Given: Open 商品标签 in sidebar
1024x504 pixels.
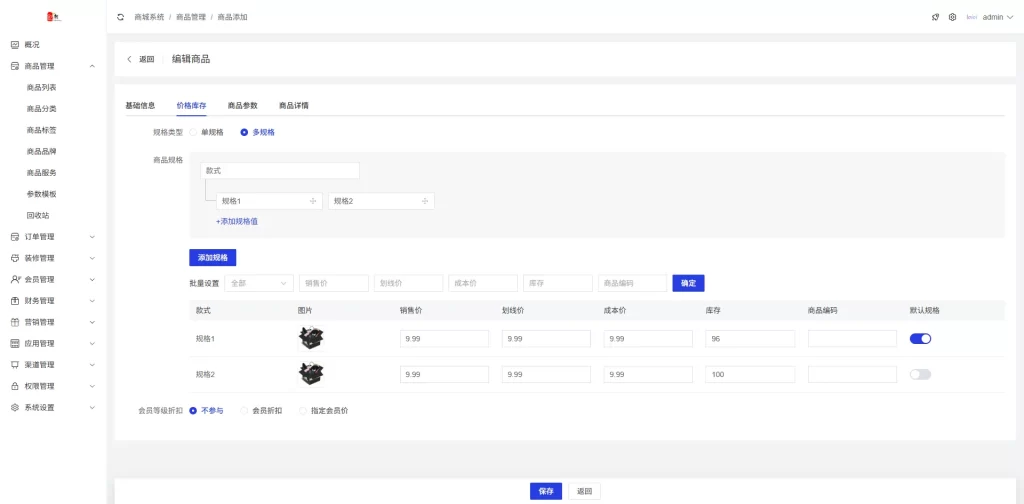Looking at the screenshot, I should pos(41,130).
